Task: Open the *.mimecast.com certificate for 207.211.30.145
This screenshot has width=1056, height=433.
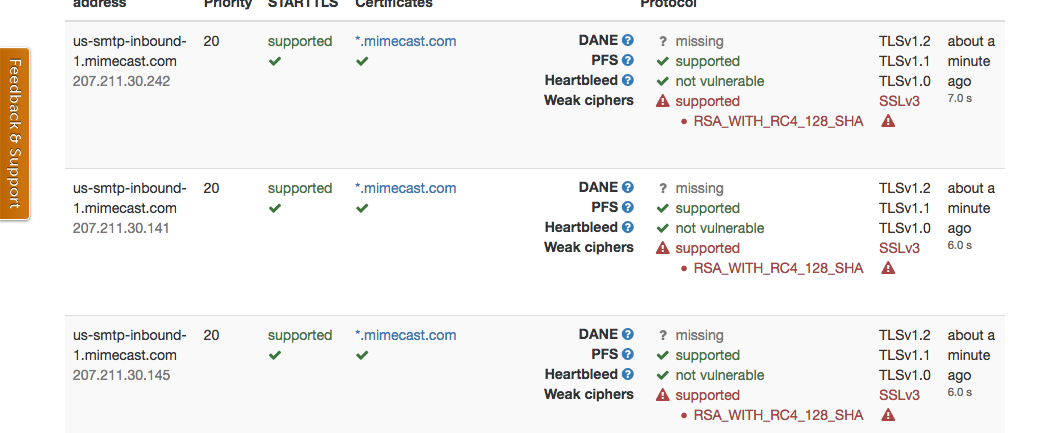Action: pos(405,335)
